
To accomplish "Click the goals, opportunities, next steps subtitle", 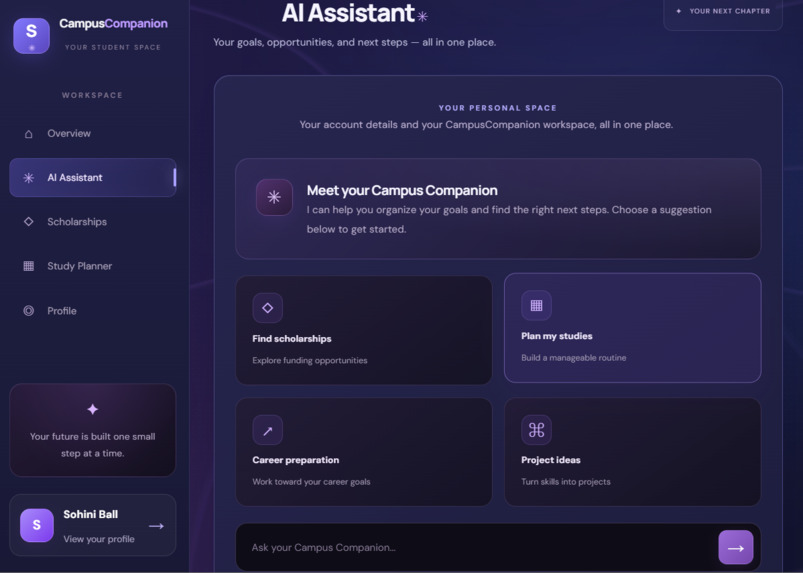I will 354,43.
